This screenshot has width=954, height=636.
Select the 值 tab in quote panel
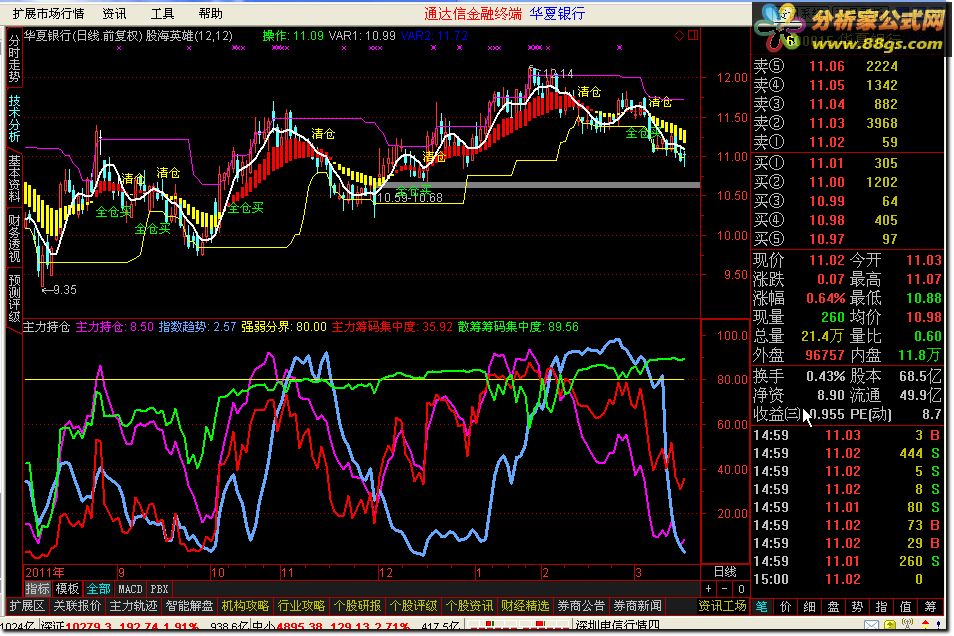pyautogui.click(x=905, y=607)
